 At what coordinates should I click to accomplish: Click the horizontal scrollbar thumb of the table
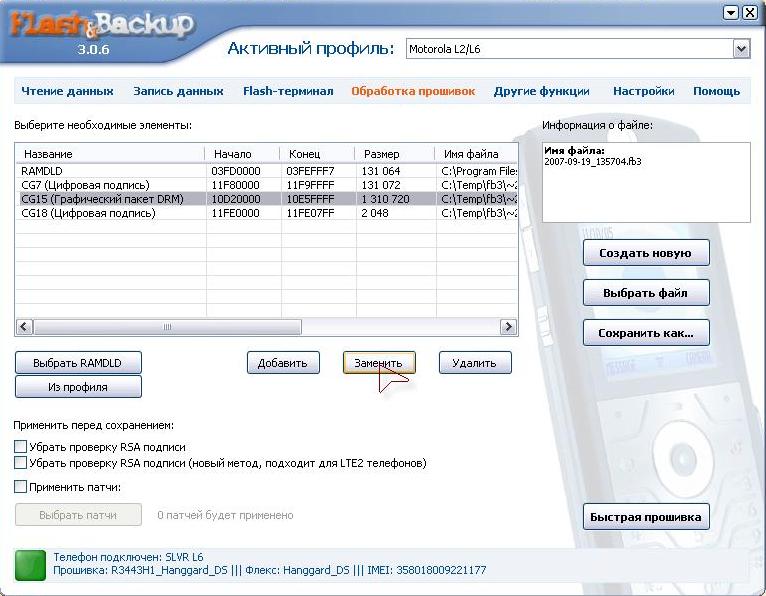click(167, 327)
